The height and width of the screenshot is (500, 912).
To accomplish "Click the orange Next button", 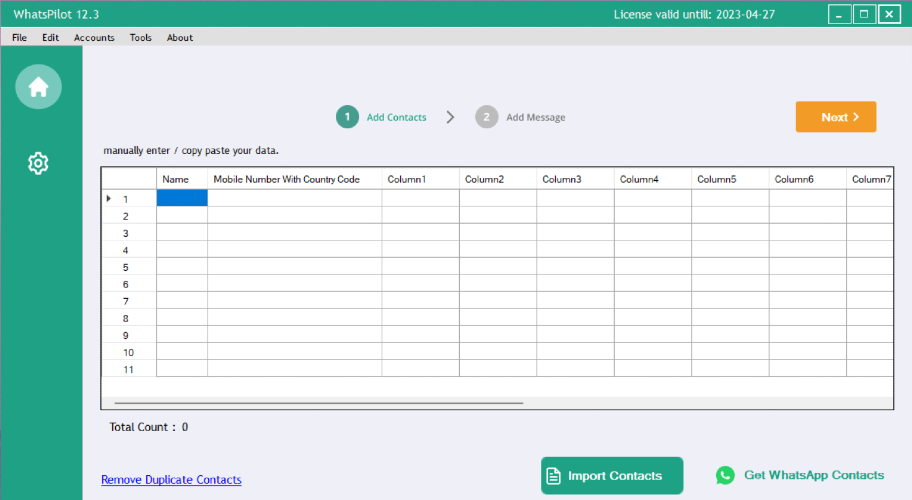I will pyautogui.click(x=836, y=117).
